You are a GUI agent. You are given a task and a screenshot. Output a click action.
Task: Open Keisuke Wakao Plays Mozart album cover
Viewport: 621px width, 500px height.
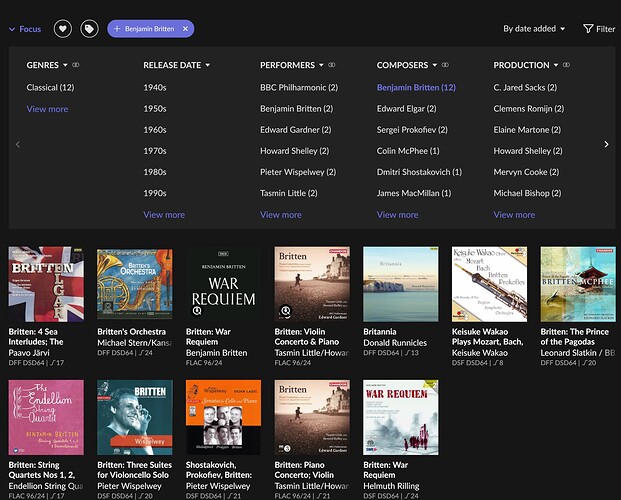490,284
